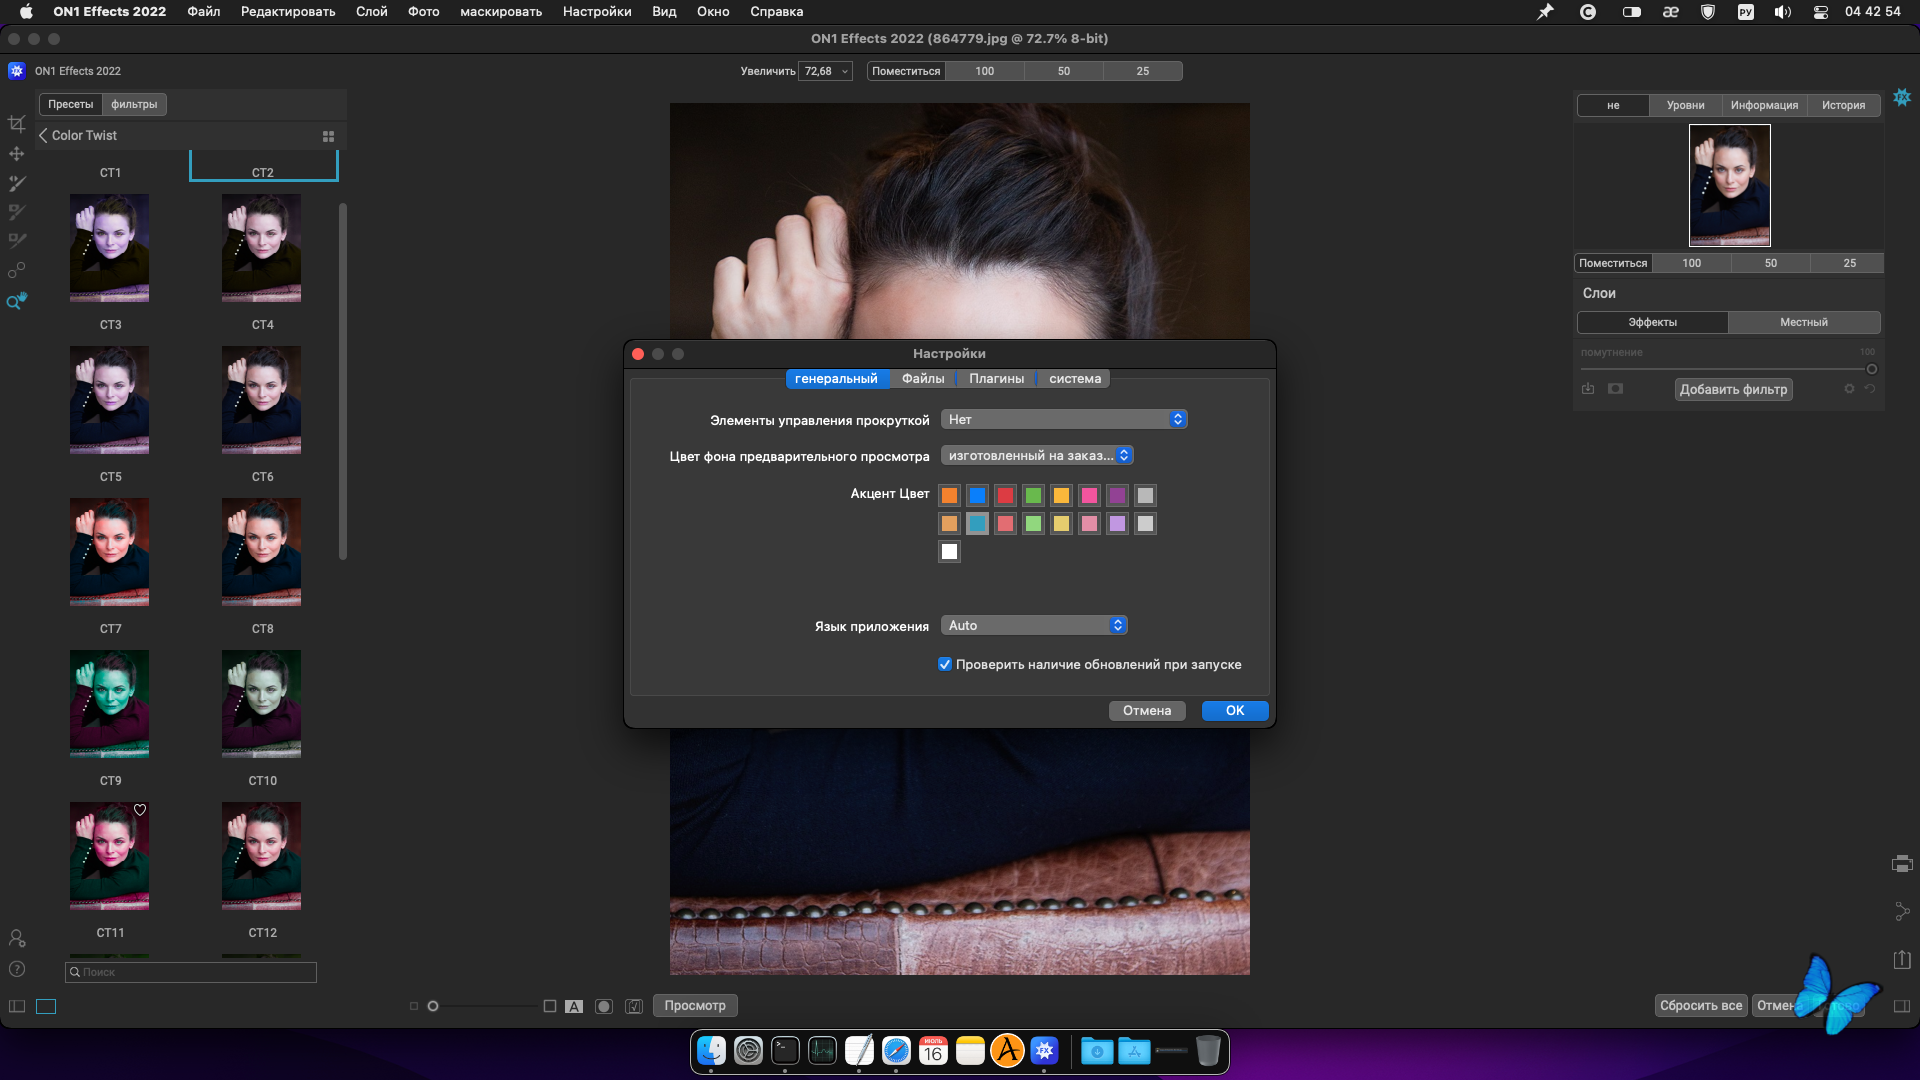Select the Crop tool in left toolbar

pyautogui.click(x=17, y=124)
